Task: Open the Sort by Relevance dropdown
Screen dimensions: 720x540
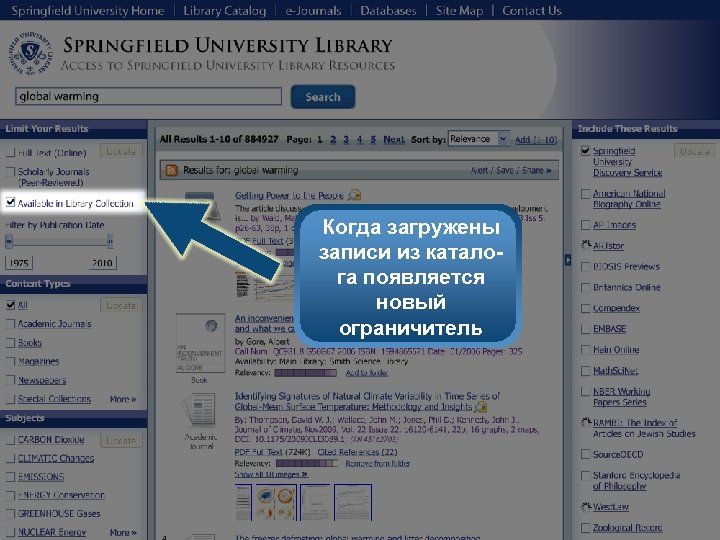Action: (478, 139)
